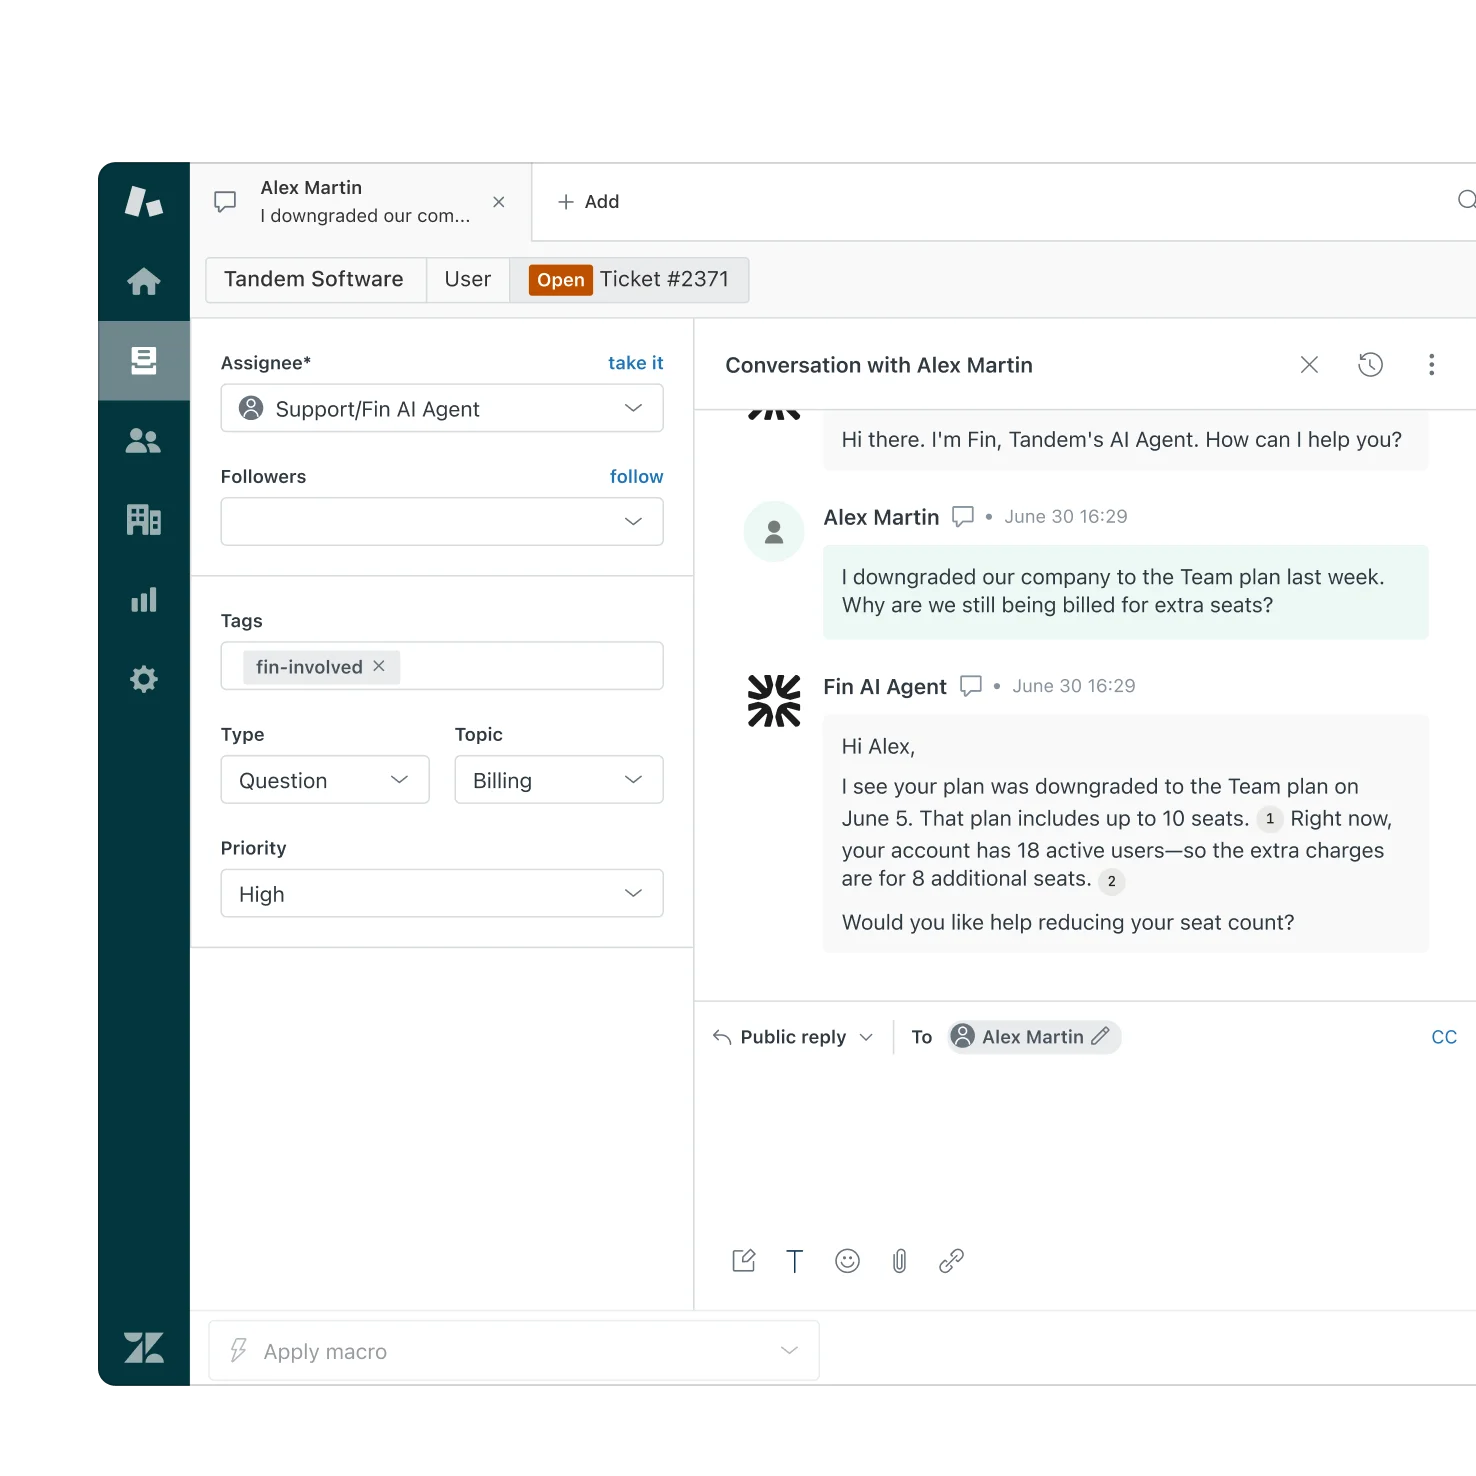Open the Priority dropdown set to High

click(441, 893)
